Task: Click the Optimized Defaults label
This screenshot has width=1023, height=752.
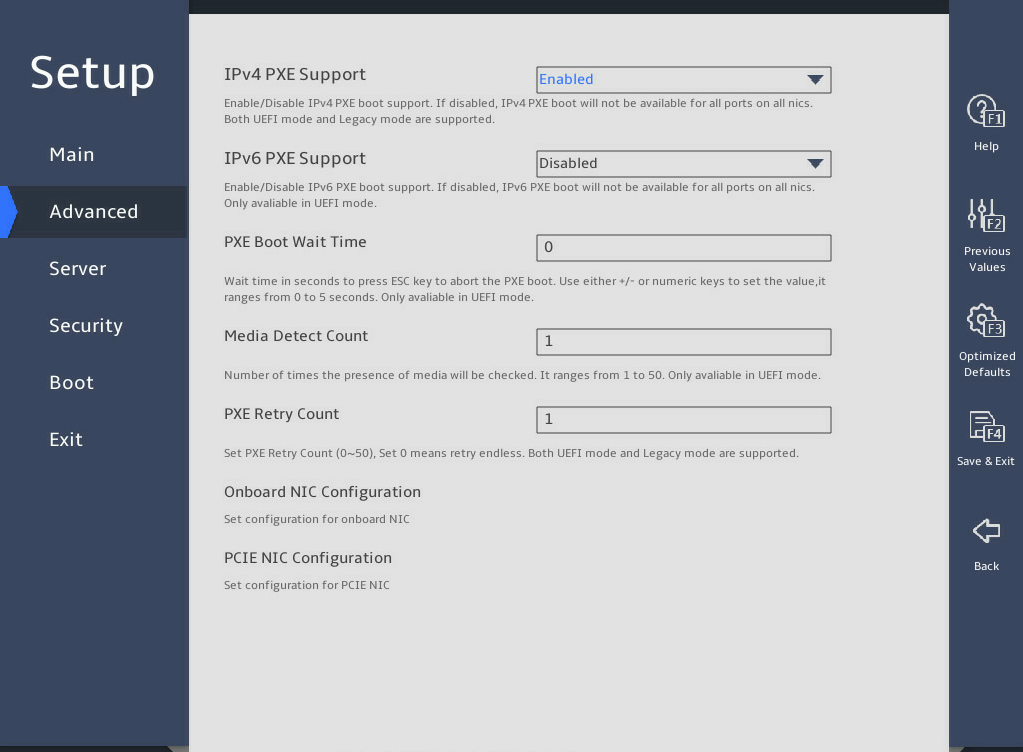Action: pos(986,364)
